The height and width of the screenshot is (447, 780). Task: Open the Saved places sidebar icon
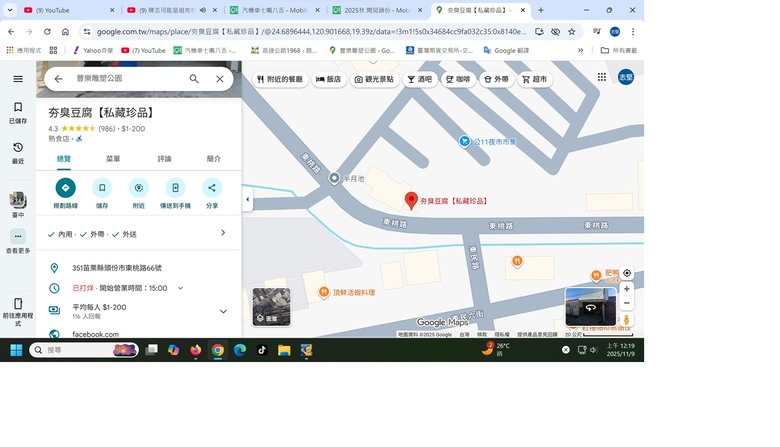click(x=18, y=112)
